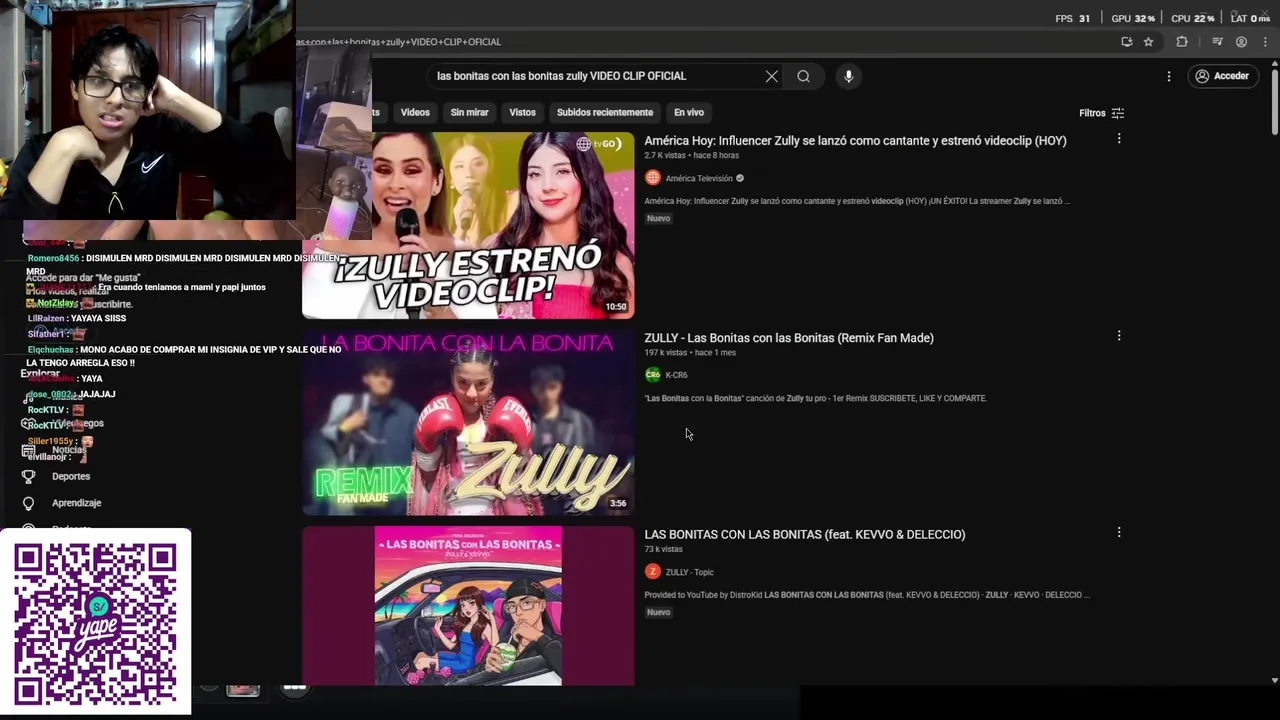Click the page scrollbar down arrow
1280x720 pixels.
coord(1274,680)
